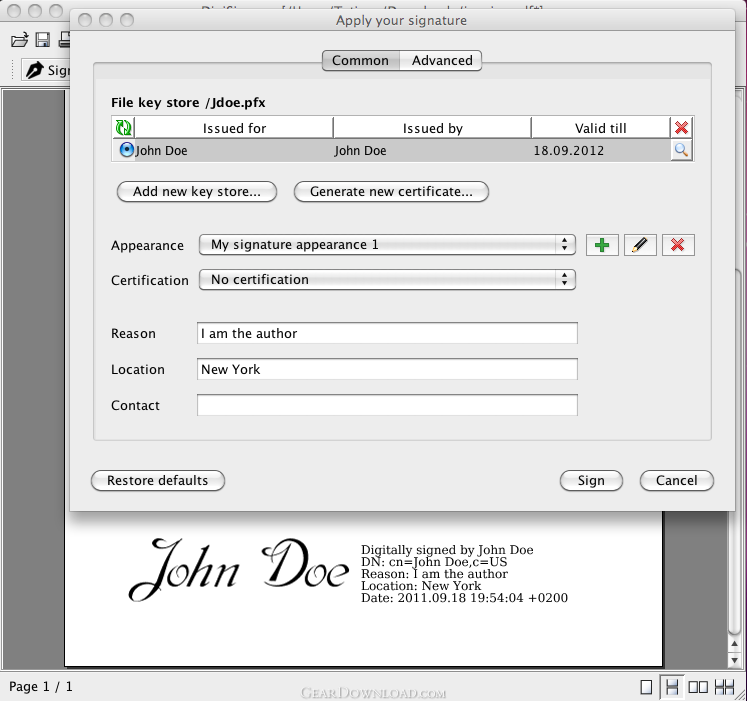Screen dimensions: 747x701
Task: View certificate details with magnifier icon
Action: click(x=682, y=151)
